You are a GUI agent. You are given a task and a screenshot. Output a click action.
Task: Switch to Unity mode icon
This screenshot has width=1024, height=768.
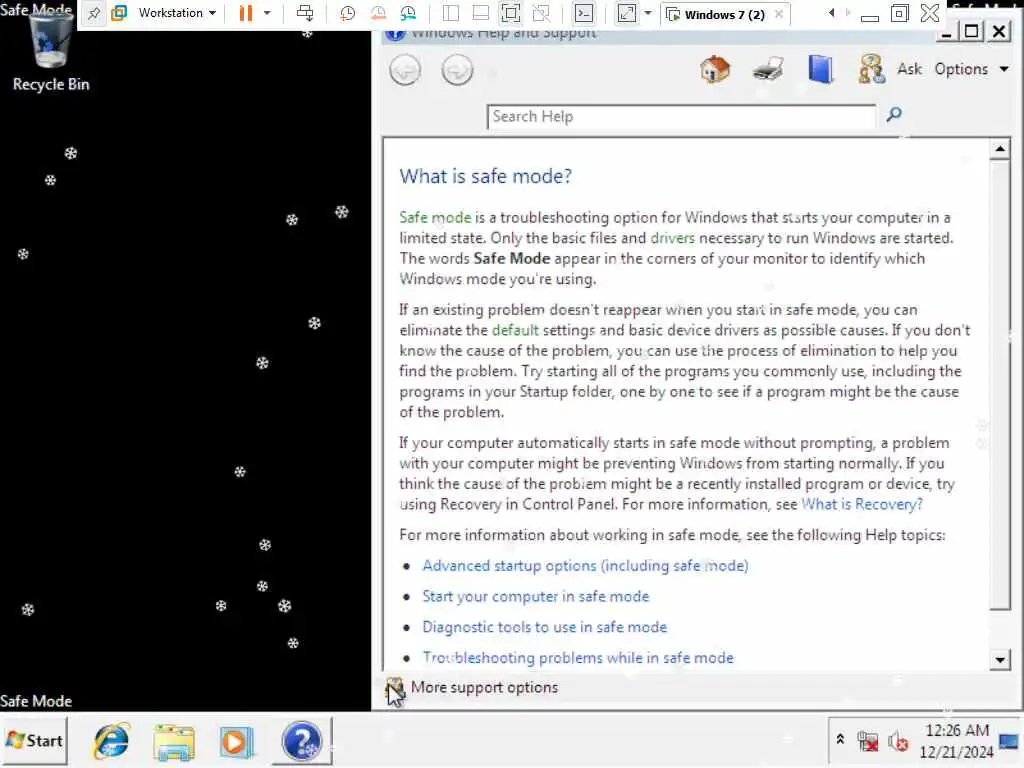[x=541, y=14]
